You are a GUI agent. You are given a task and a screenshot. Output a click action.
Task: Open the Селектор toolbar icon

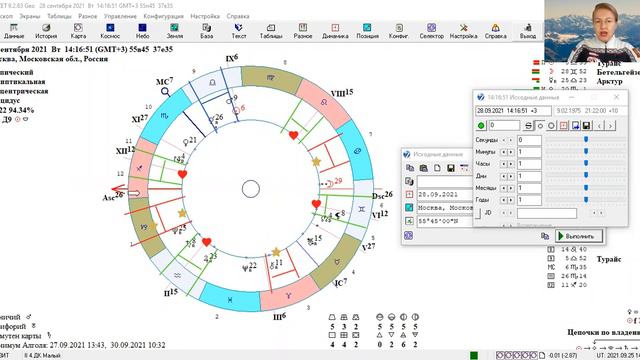pyautogui.click(x=431, y=31)
